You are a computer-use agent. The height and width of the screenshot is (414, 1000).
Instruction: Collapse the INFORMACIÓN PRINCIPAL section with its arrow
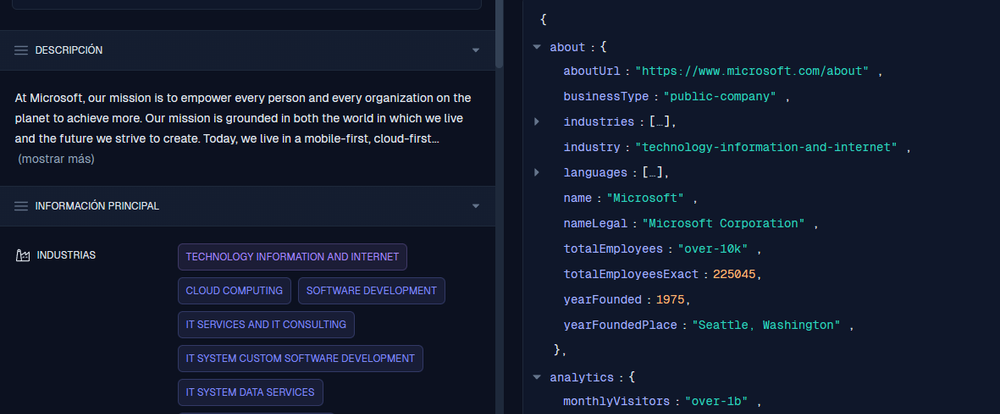[475, 206]
